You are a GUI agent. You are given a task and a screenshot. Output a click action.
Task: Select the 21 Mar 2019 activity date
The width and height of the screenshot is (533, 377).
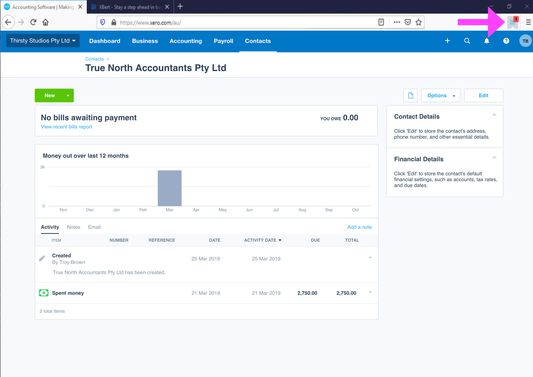click(266, 293)
